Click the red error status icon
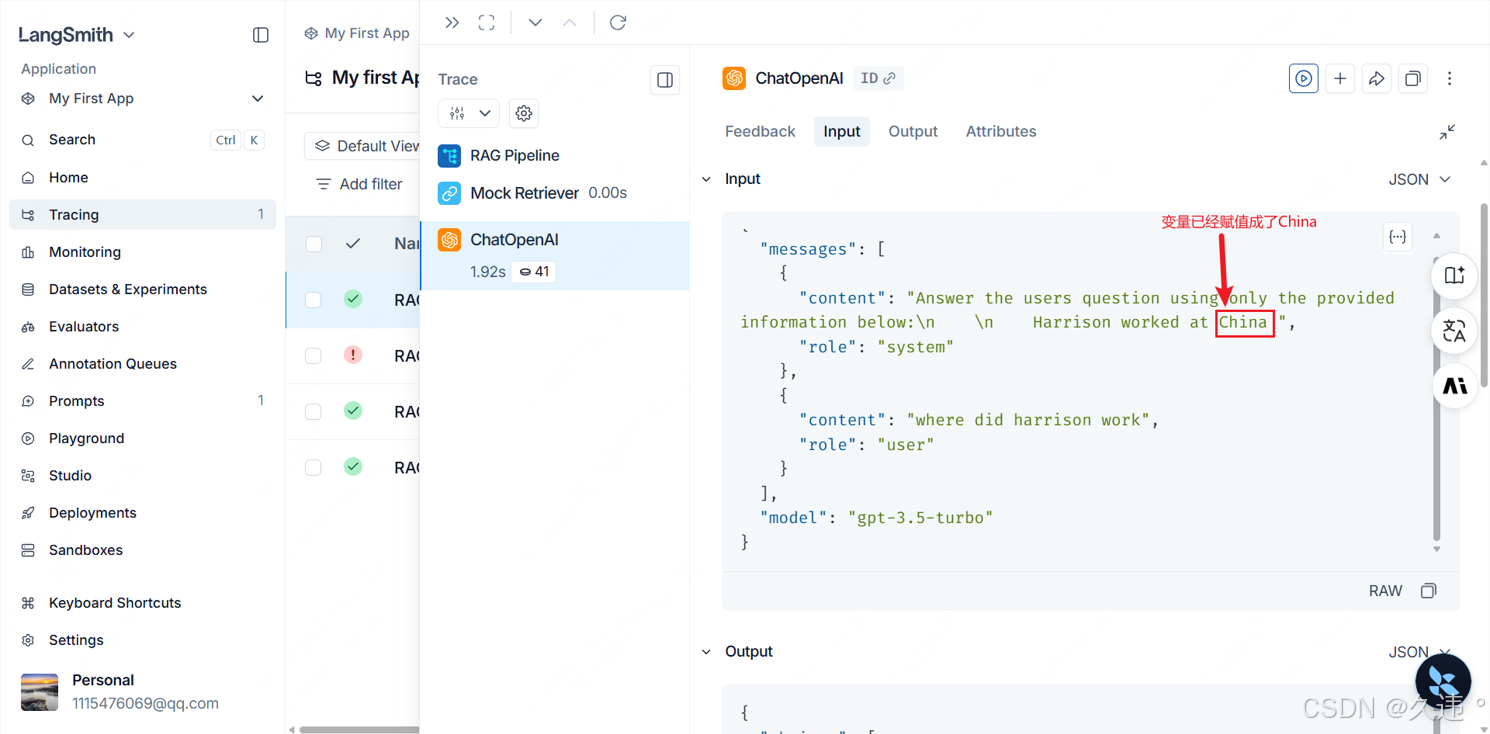The width and height of the screenshot is (1490, 734). pyautogui.click(x=353, y=355)
